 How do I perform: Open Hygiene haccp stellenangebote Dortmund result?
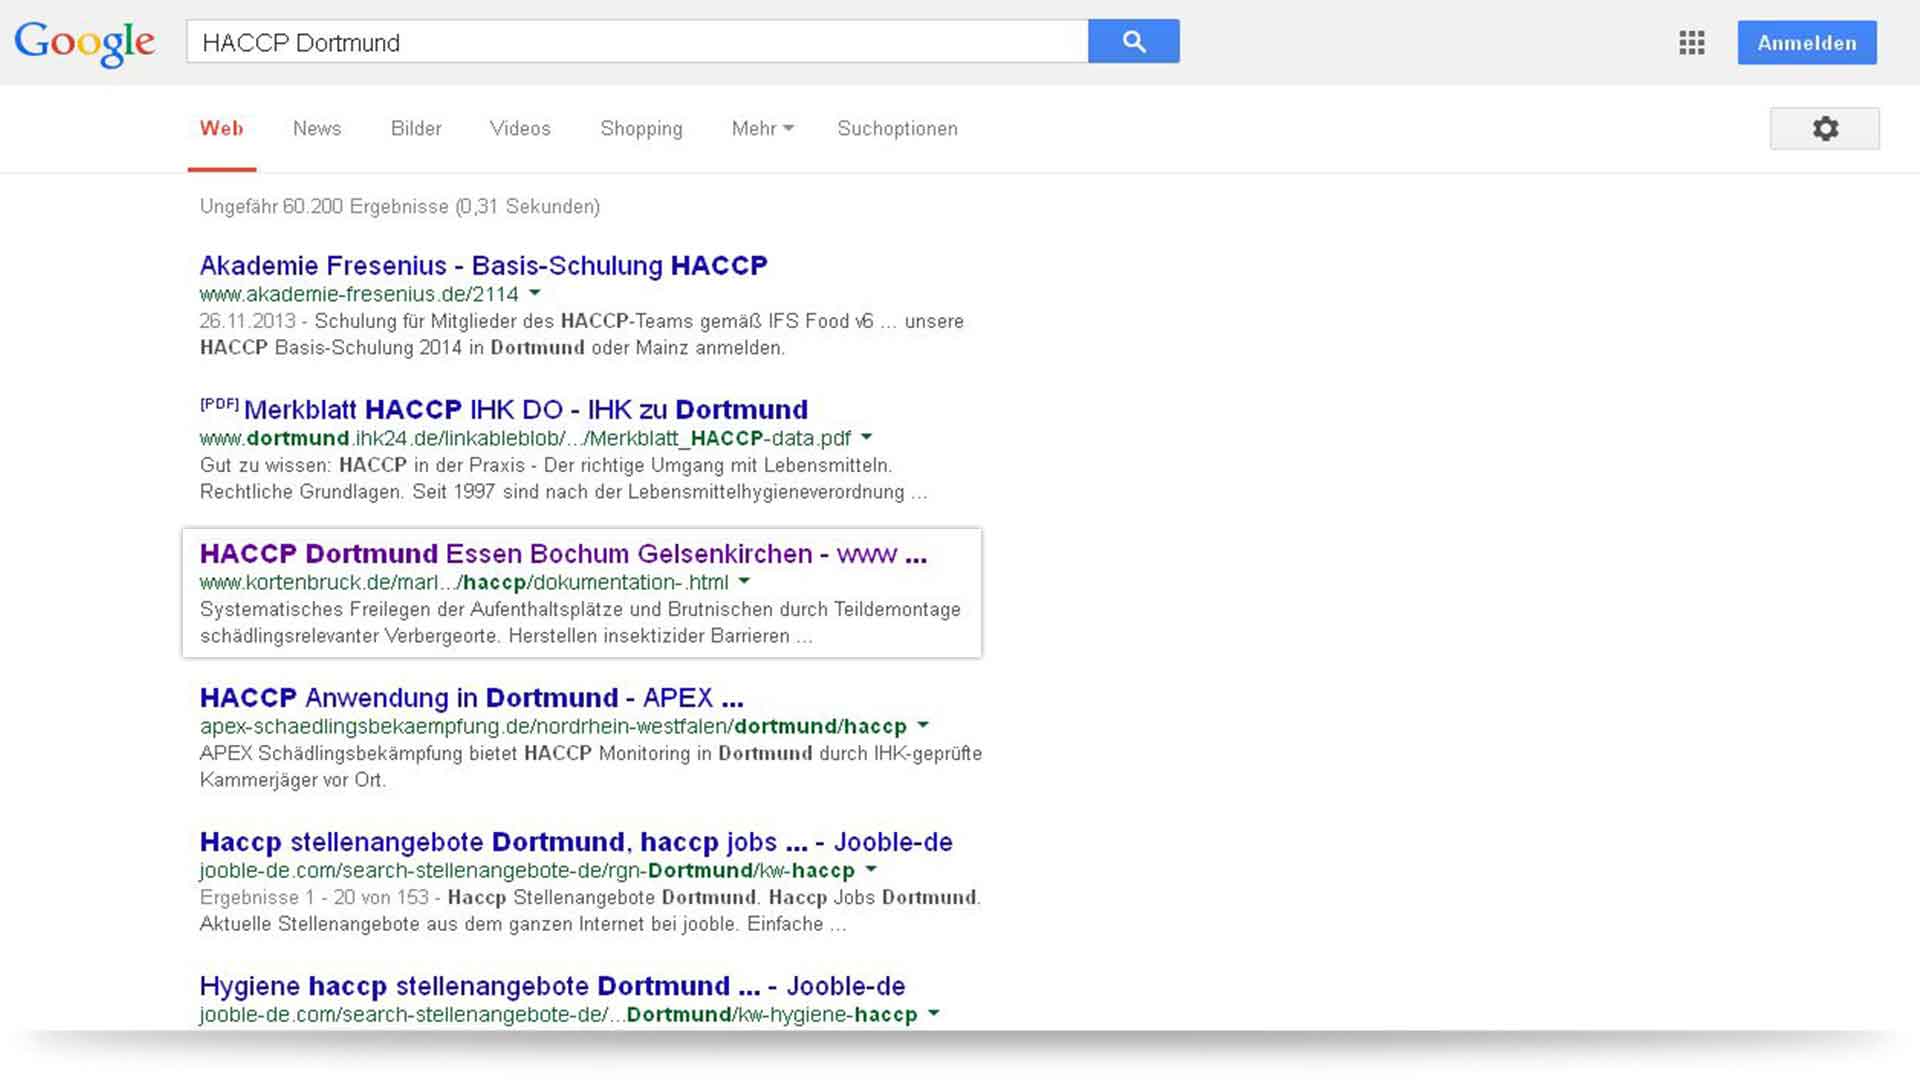[552, 986]
